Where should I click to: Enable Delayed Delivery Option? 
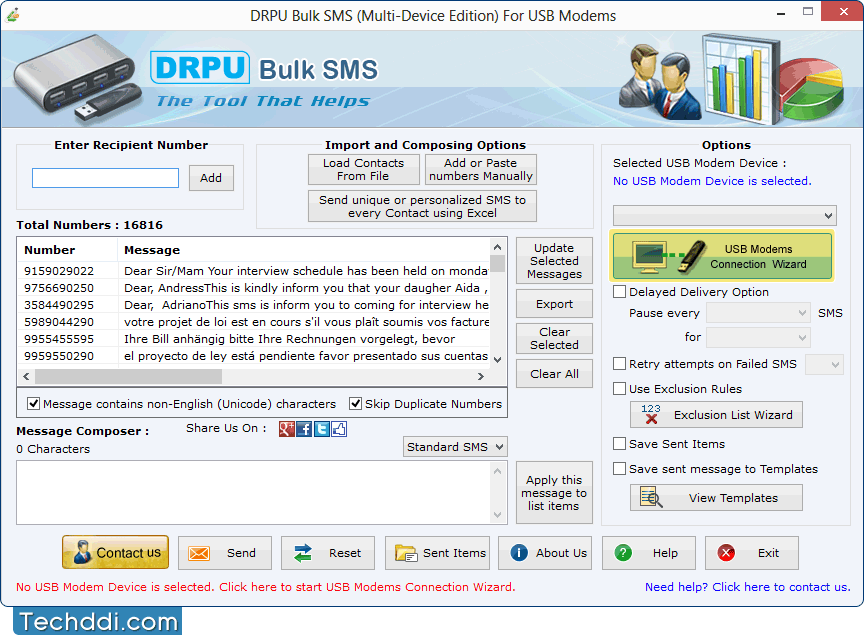pos(619,292)
